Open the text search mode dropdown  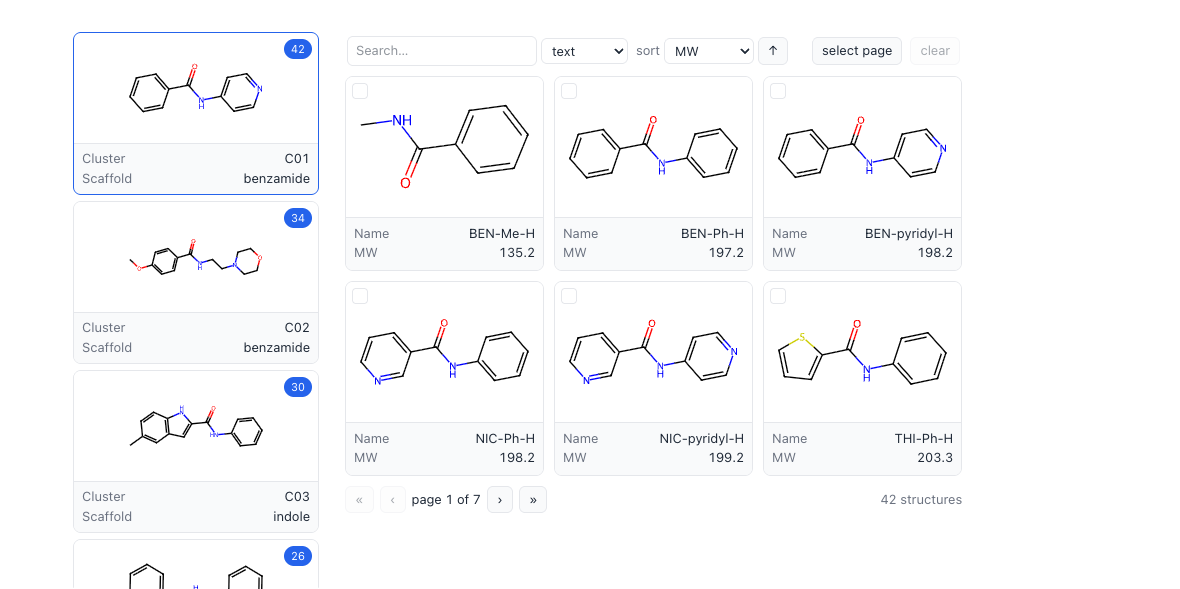tap(585, 51)
